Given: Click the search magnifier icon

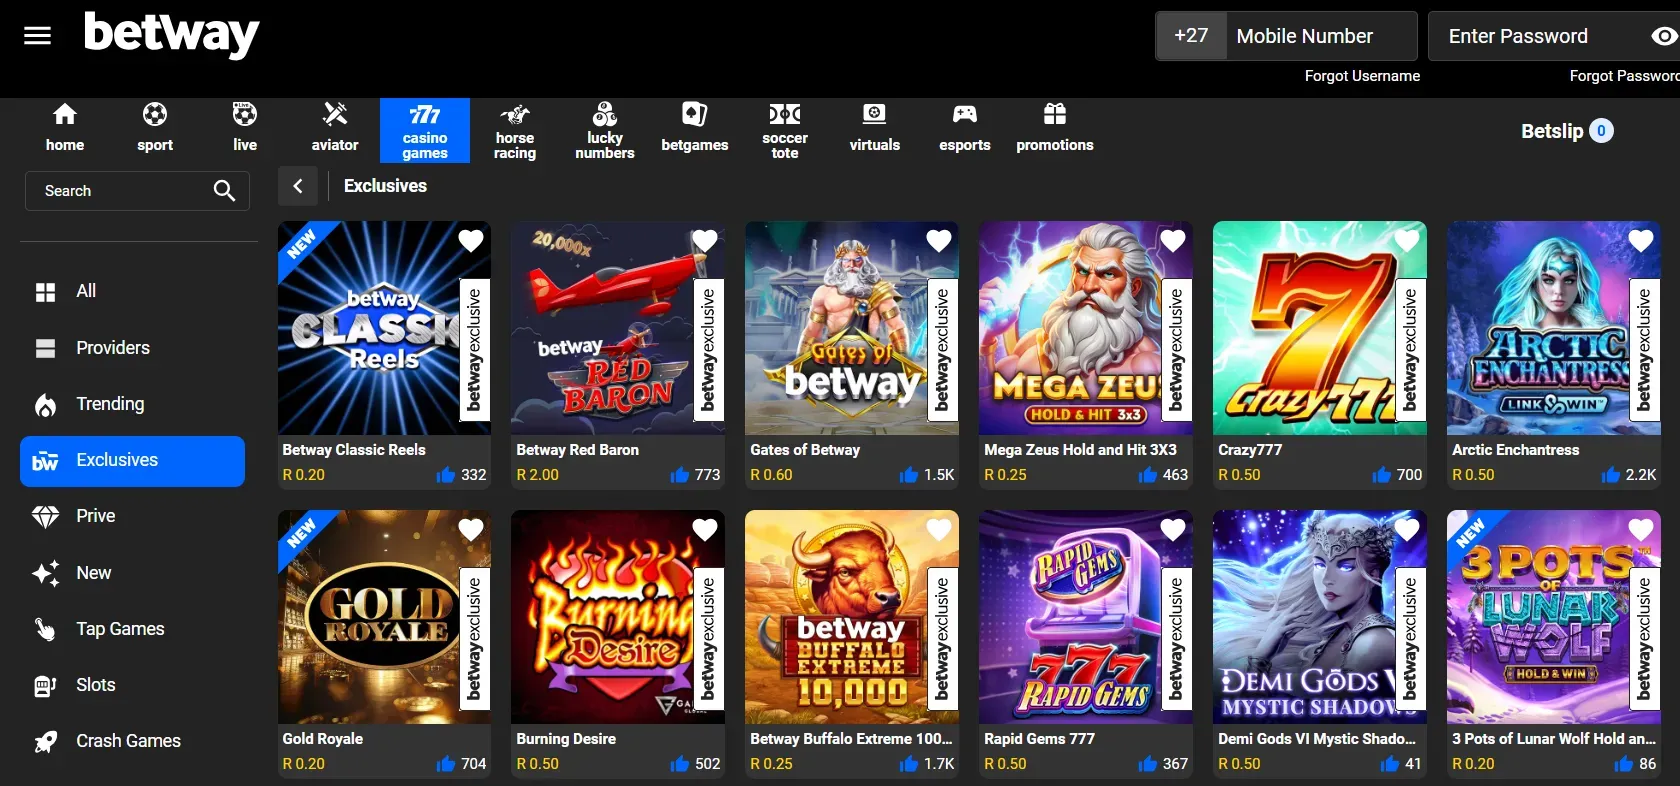Looking at the screenshot, I should [x=224, y=191].
